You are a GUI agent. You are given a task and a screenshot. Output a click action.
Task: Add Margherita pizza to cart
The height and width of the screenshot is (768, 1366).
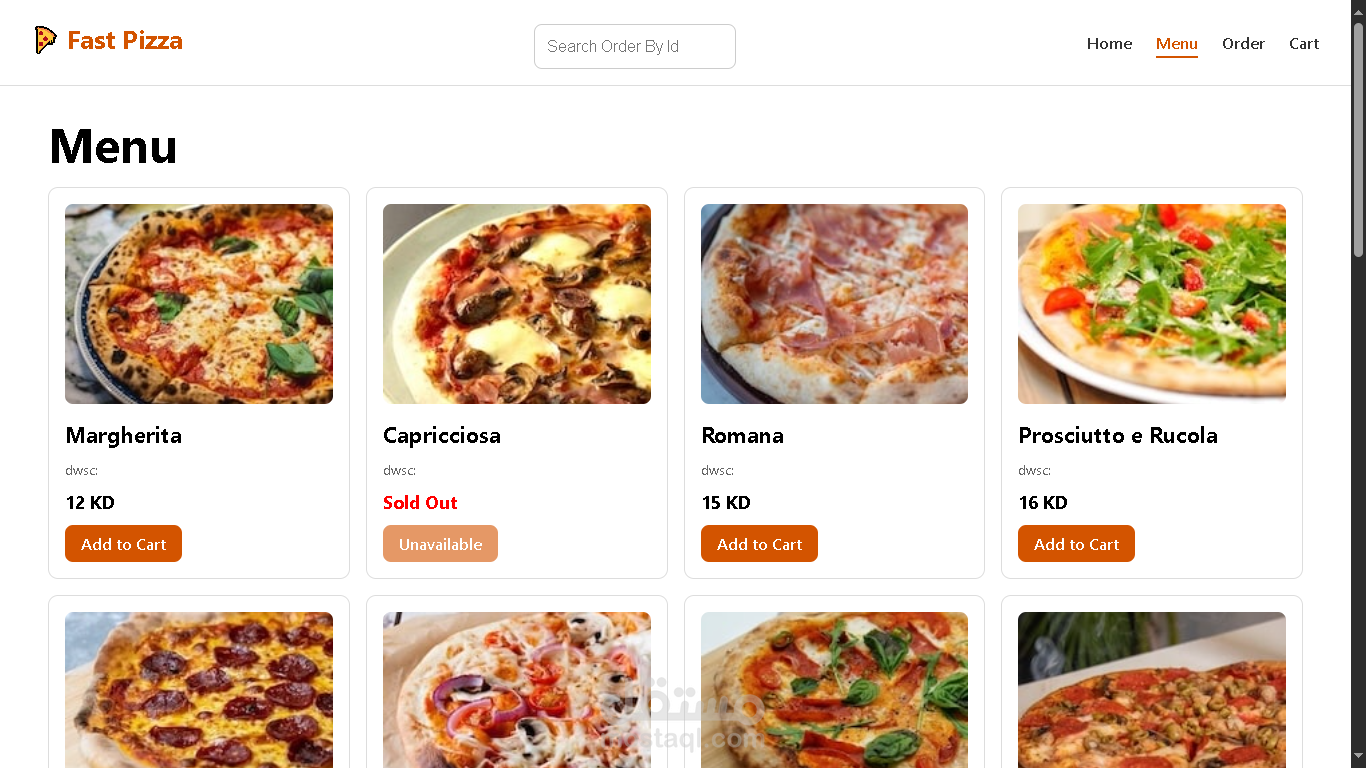123,544
